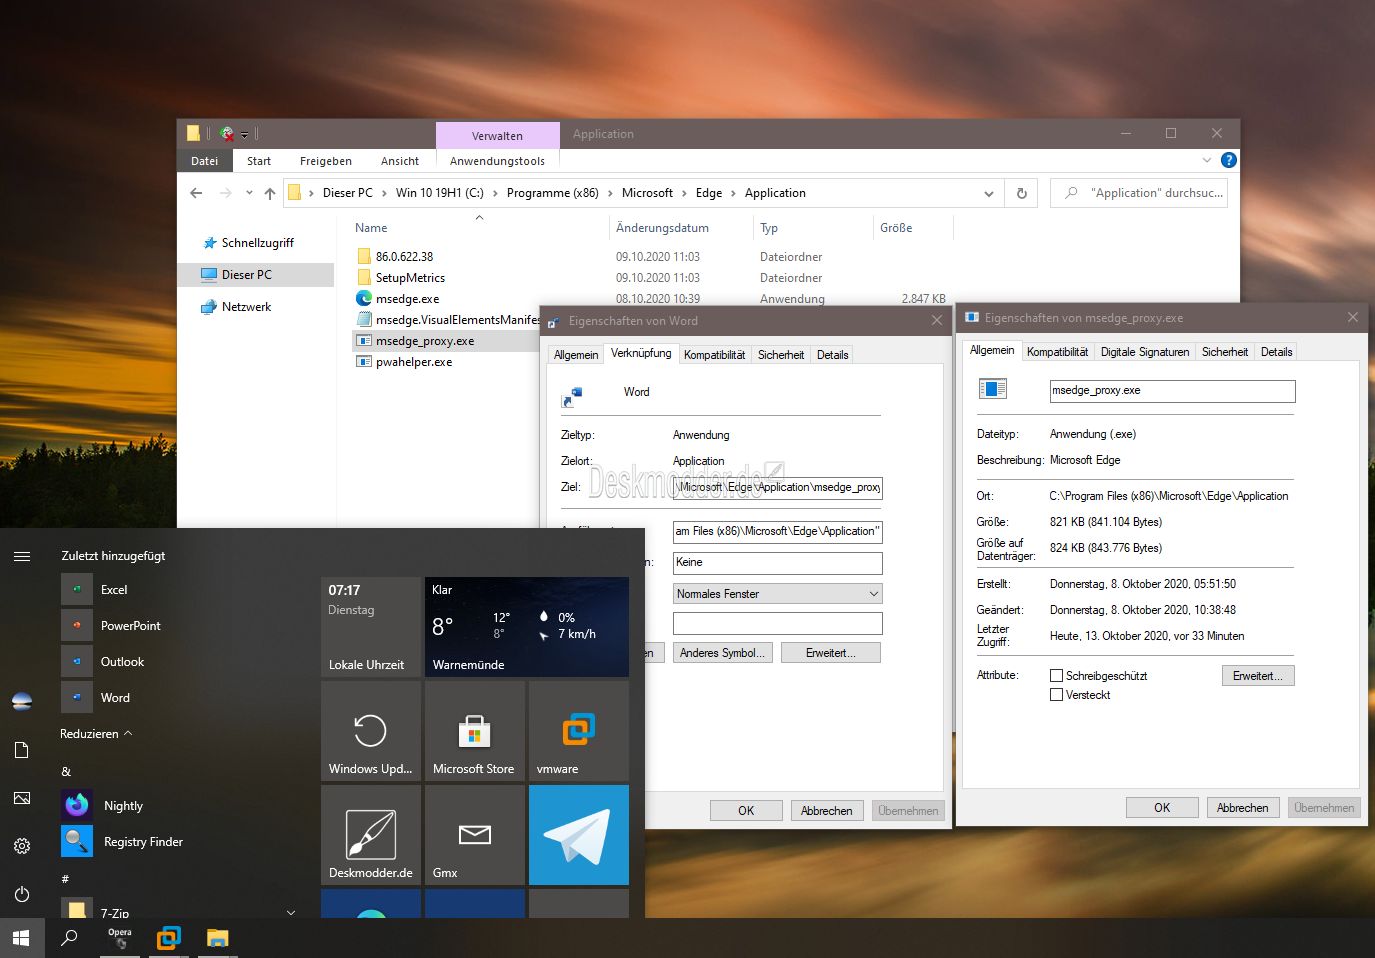Image resolution: width=1375 pixels, height=958 pixels.
Task: Click Abbrechen in msedge_proxy properties
Action: coord(1243,808)
